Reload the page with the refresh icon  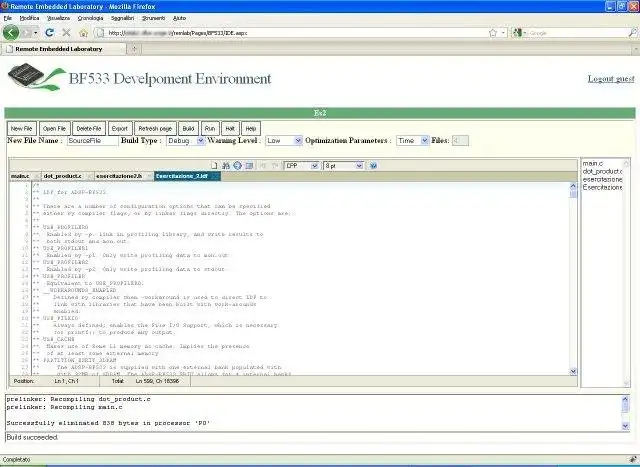point(49,33)
